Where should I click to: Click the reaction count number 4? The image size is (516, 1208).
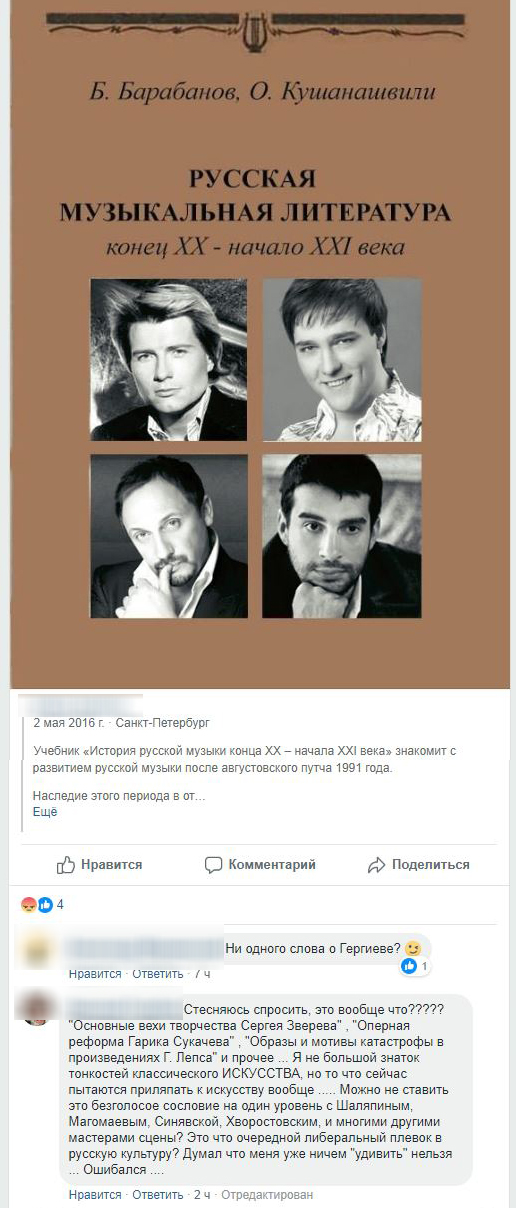pos(60,904)
